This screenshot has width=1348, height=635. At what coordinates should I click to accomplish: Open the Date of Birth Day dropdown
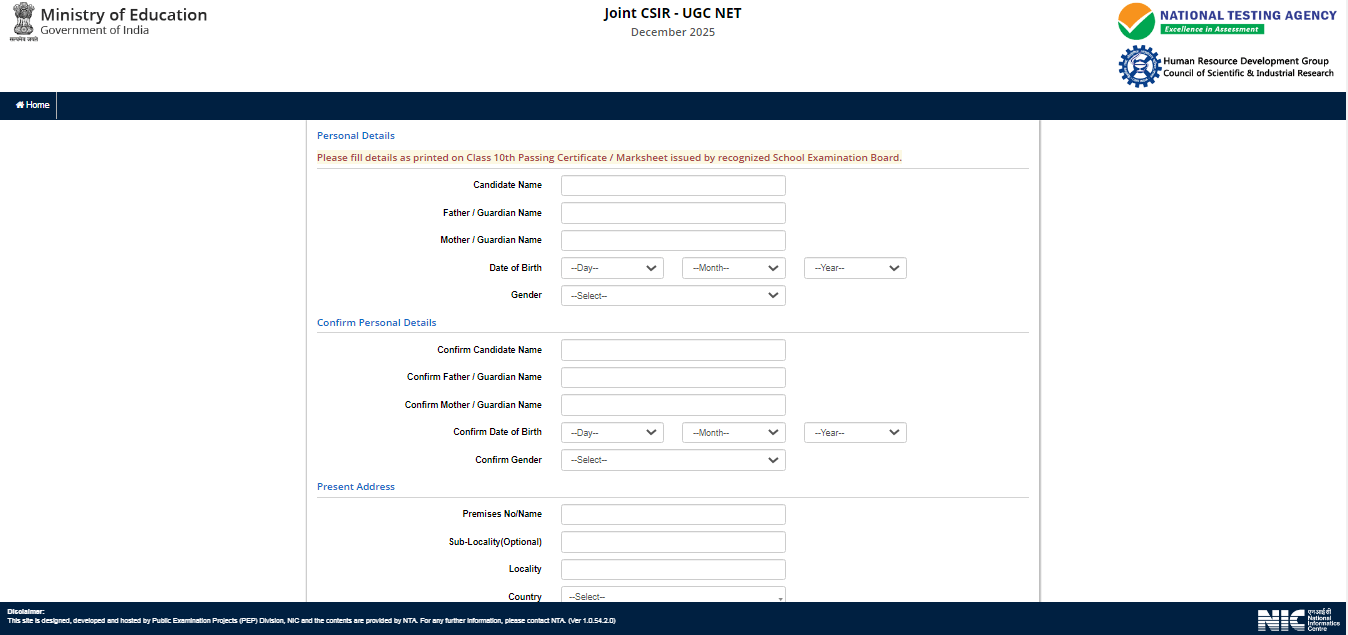[612, 268]
